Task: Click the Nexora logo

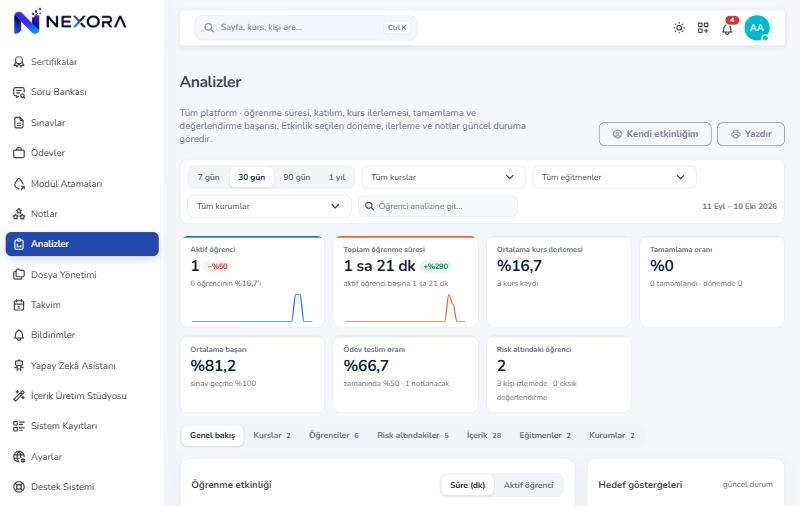Action: pyautogui.click(x=70, y=21)
